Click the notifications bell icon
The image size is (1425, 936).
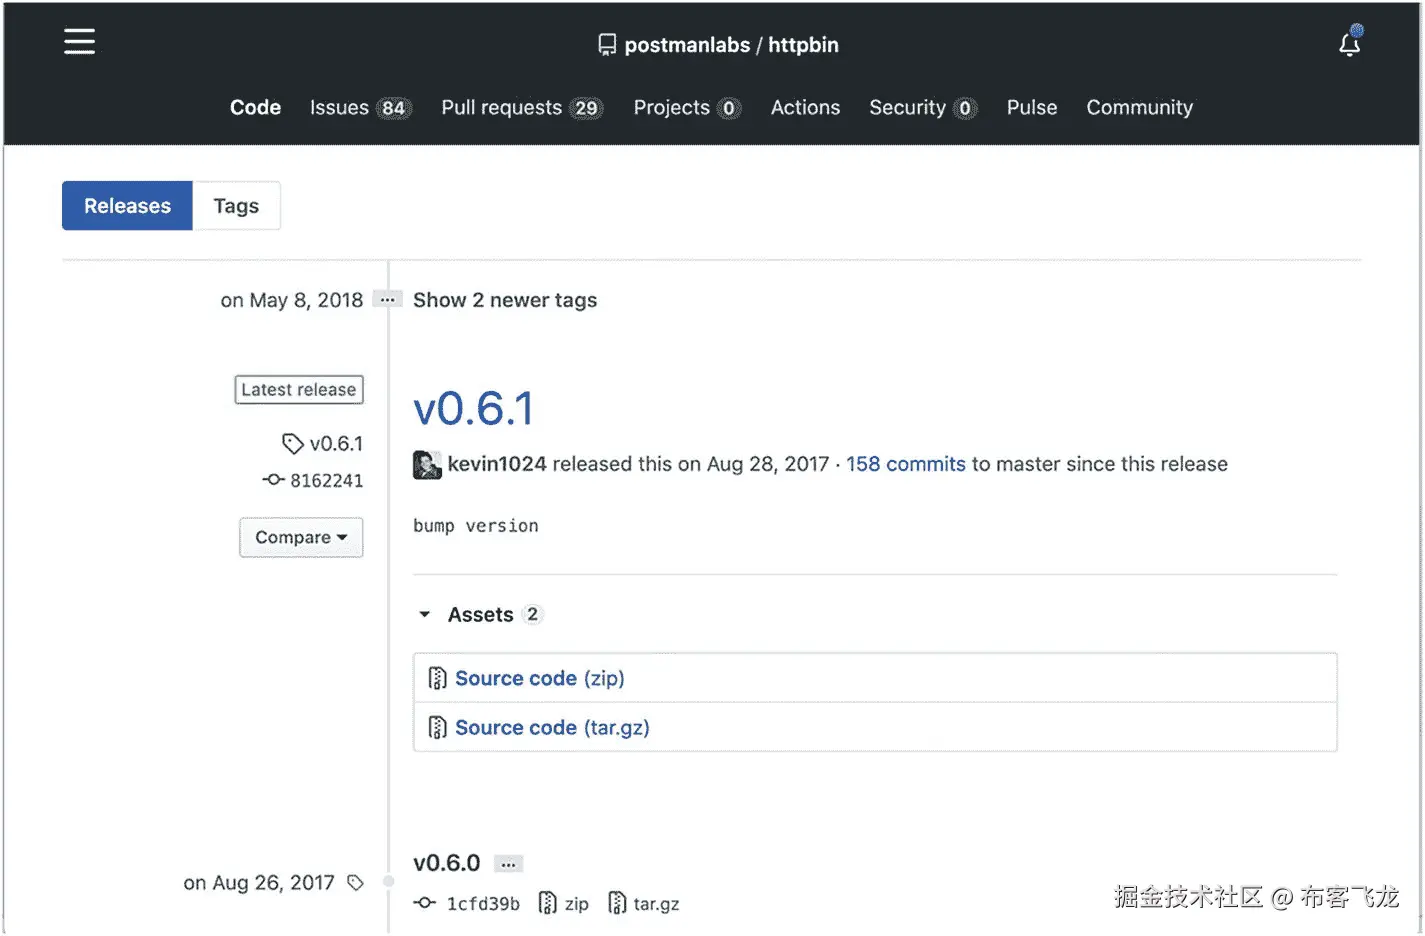1349,44
